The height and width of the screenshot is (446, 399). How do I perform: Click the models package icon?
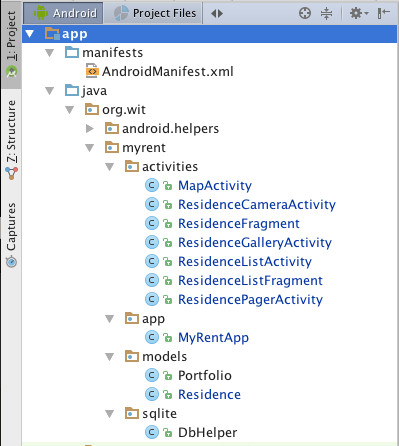132,356
